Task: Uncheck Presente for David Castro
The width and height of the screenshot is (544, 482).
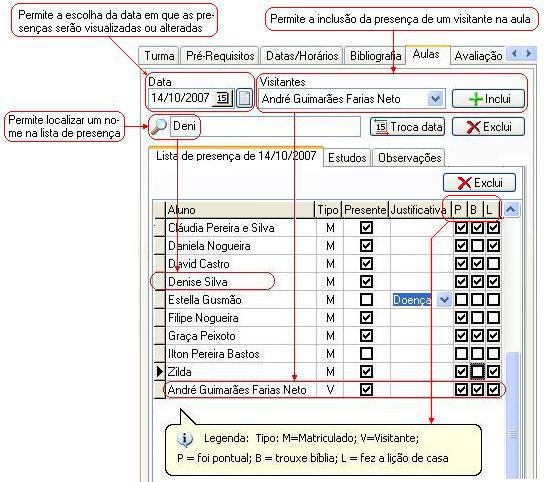Action: [x=366, y=264]
